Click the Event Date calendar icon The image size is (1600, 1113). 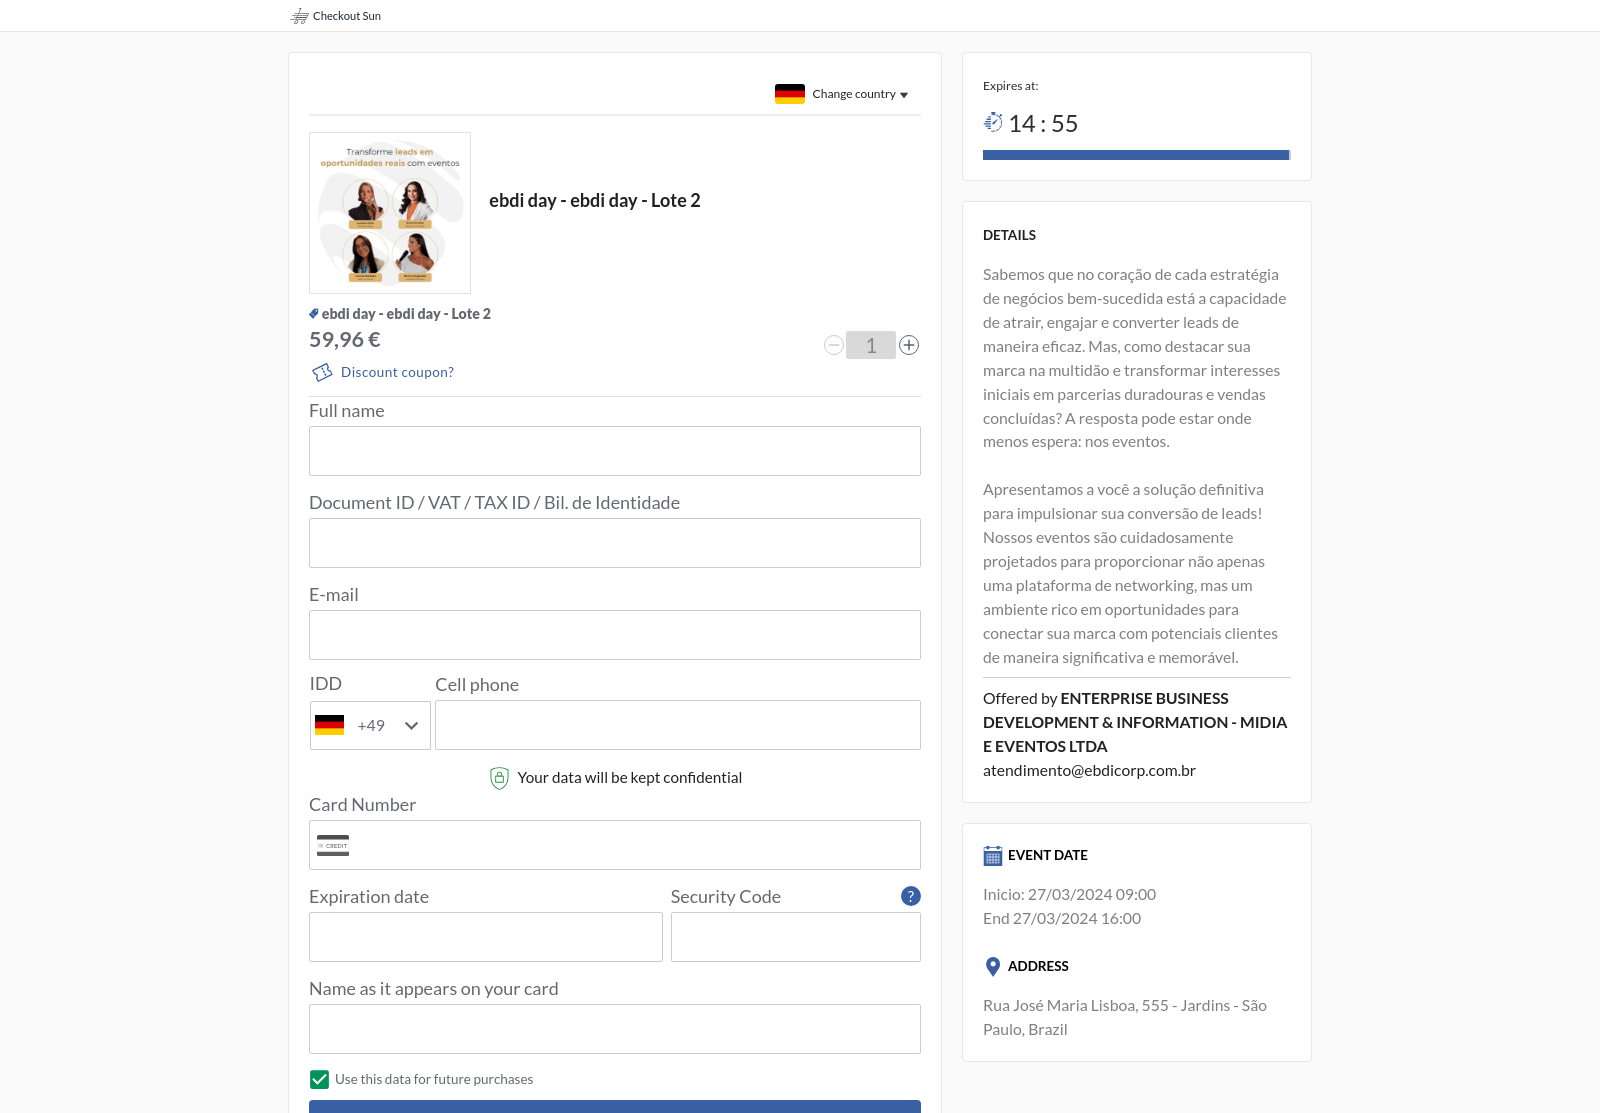pos(993,856)
